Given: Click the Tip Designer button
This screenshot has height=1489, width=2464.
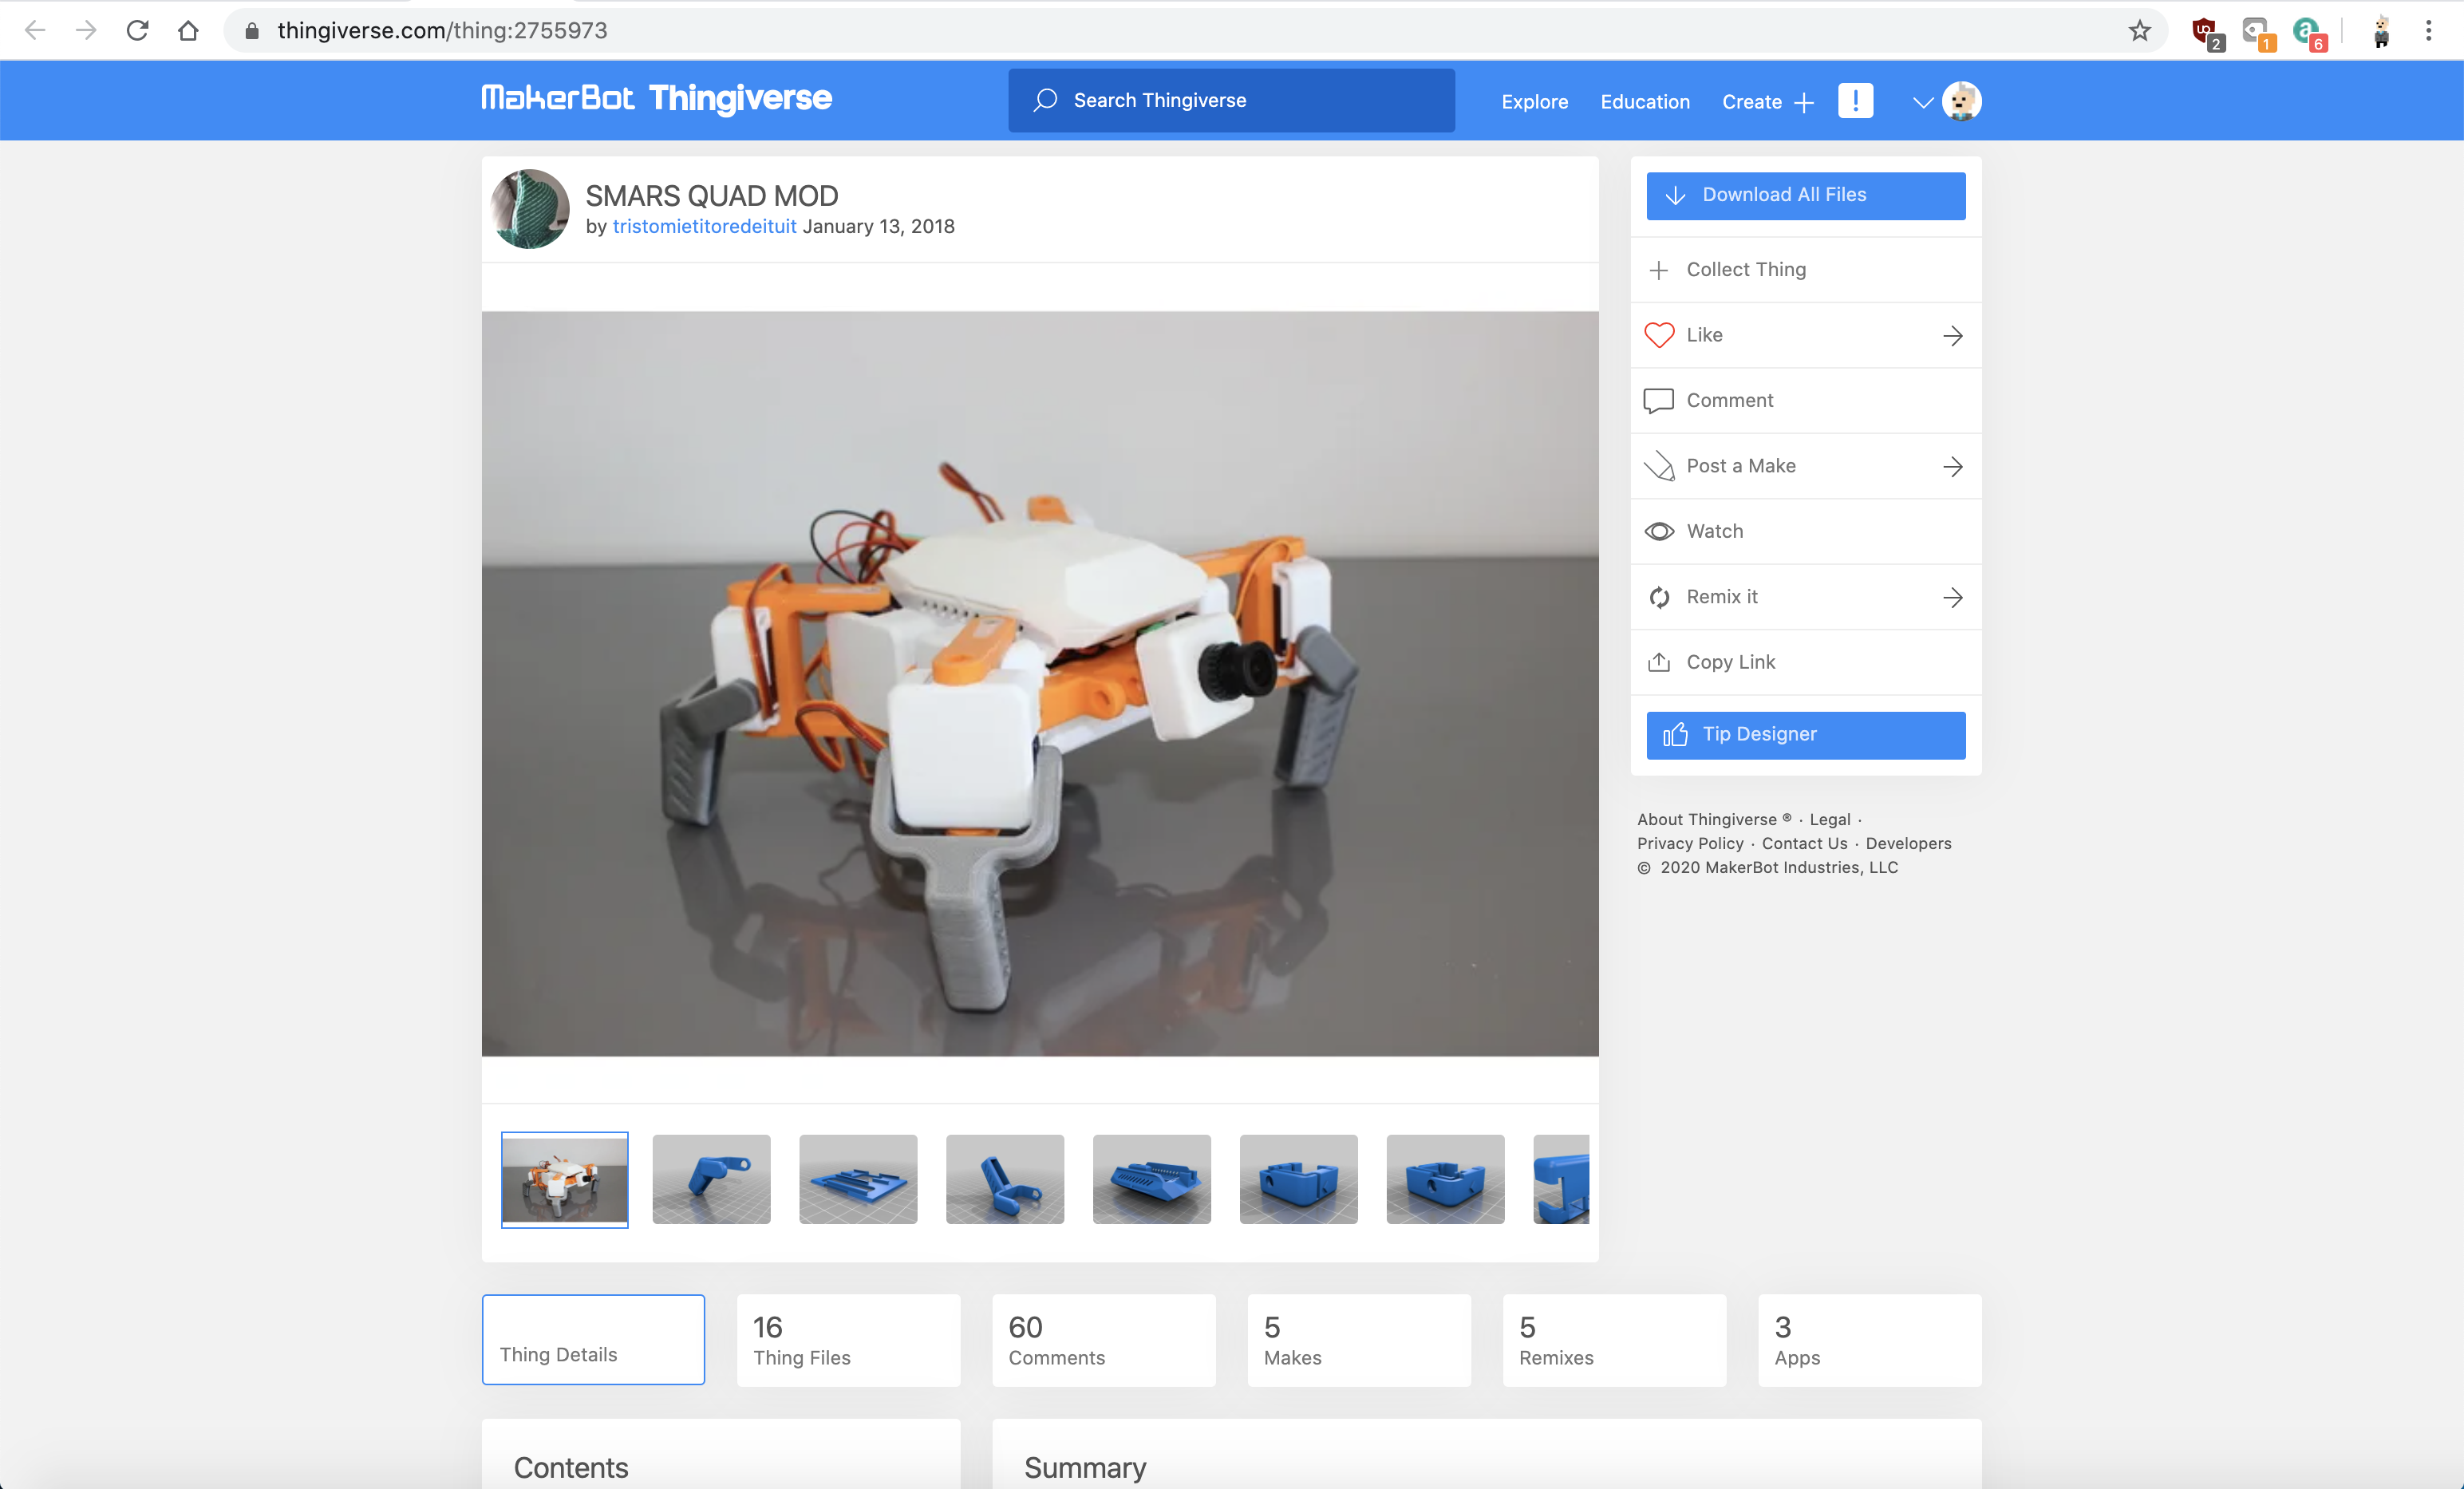Looking at the screenshot, I should [1805, 735].
